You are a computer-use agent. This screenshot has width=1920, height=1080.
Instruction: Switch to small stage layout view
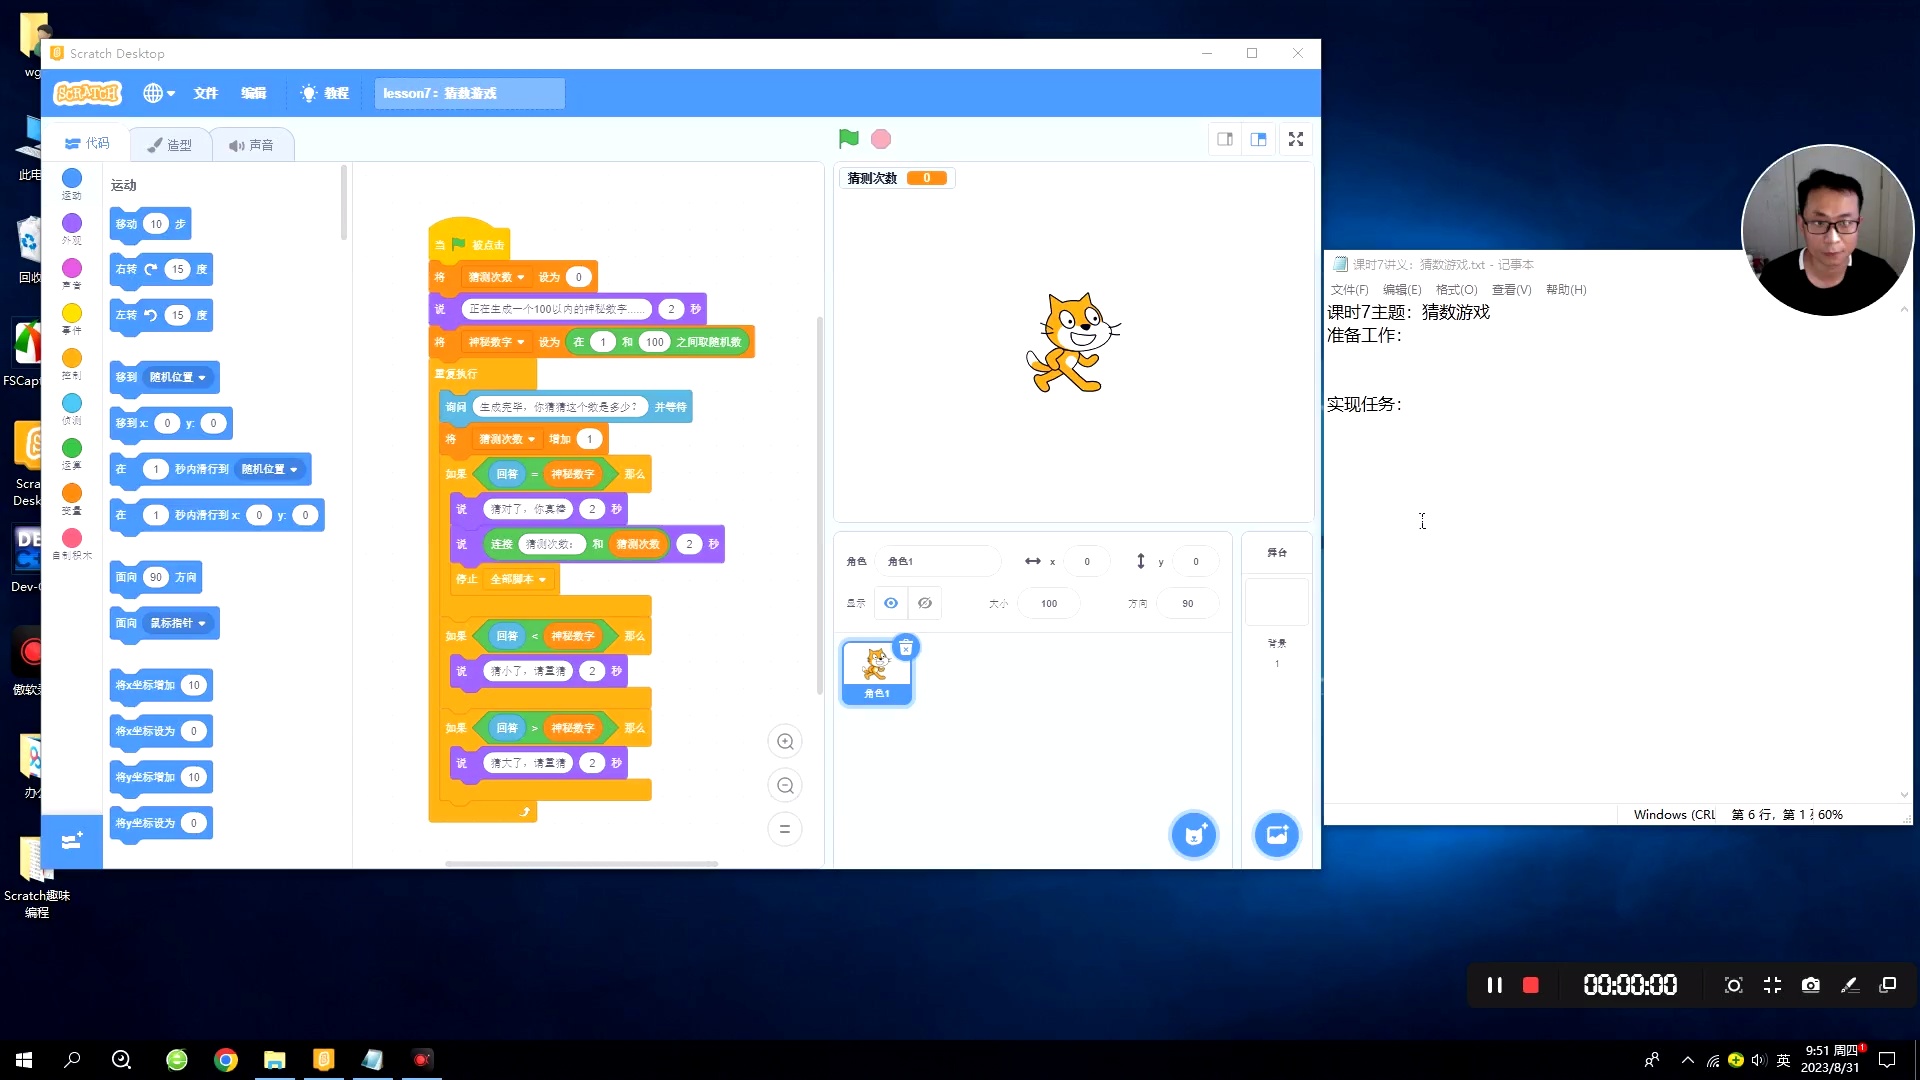pyautogui.click(x=1225, y=139)
